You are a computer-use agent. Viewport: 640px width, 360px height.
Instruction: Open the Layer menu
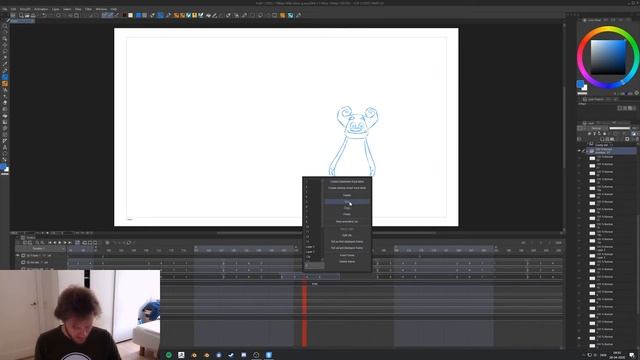click(x=56, y=9)
